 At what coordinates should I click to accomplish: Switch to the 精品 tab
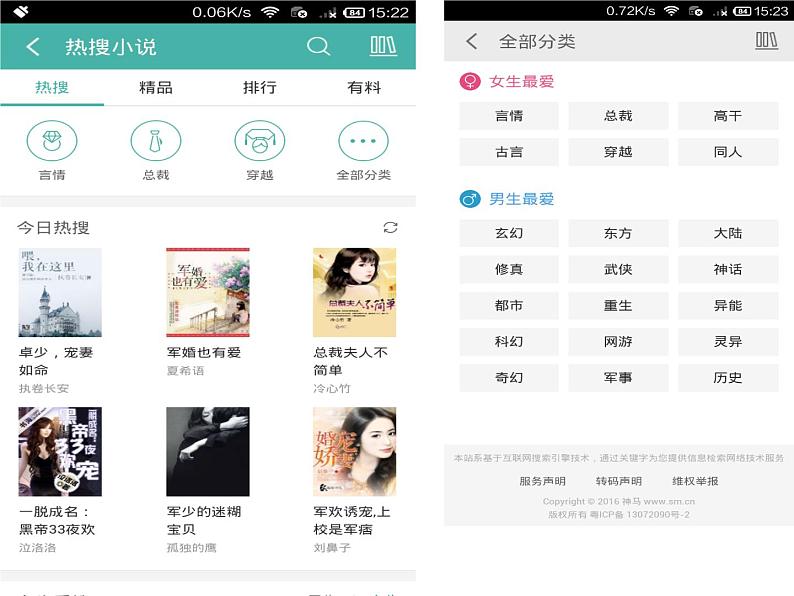(x=156, y=88)
